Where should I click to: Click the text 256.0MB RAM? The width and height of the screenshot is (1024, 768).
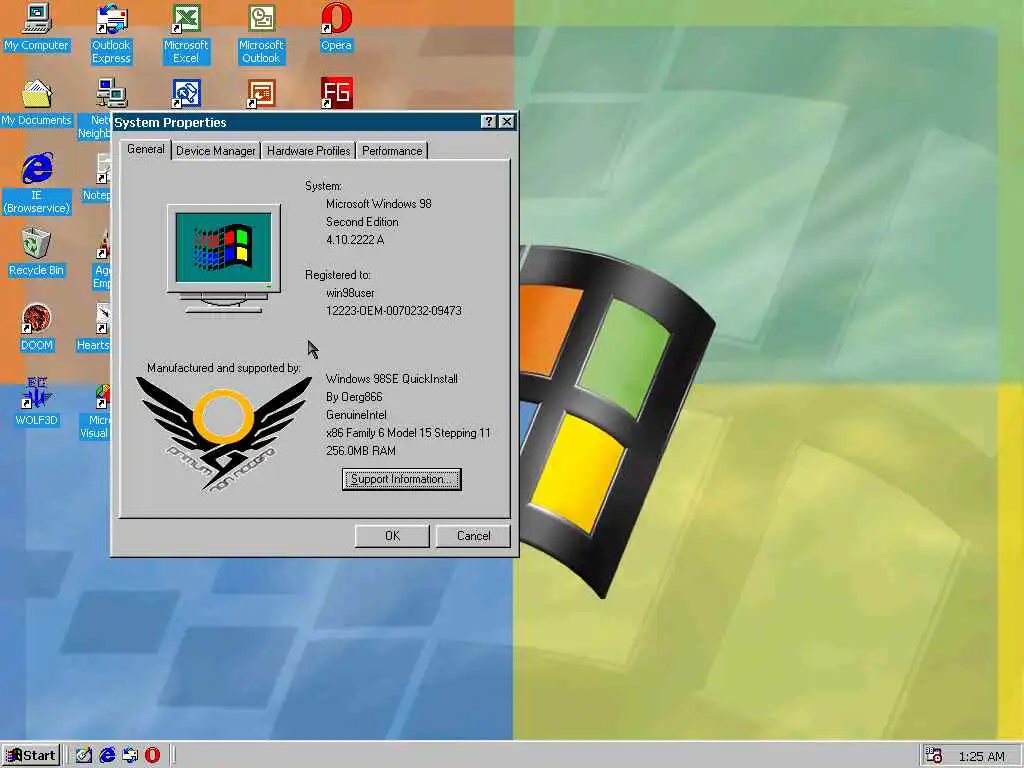point(360,451)
